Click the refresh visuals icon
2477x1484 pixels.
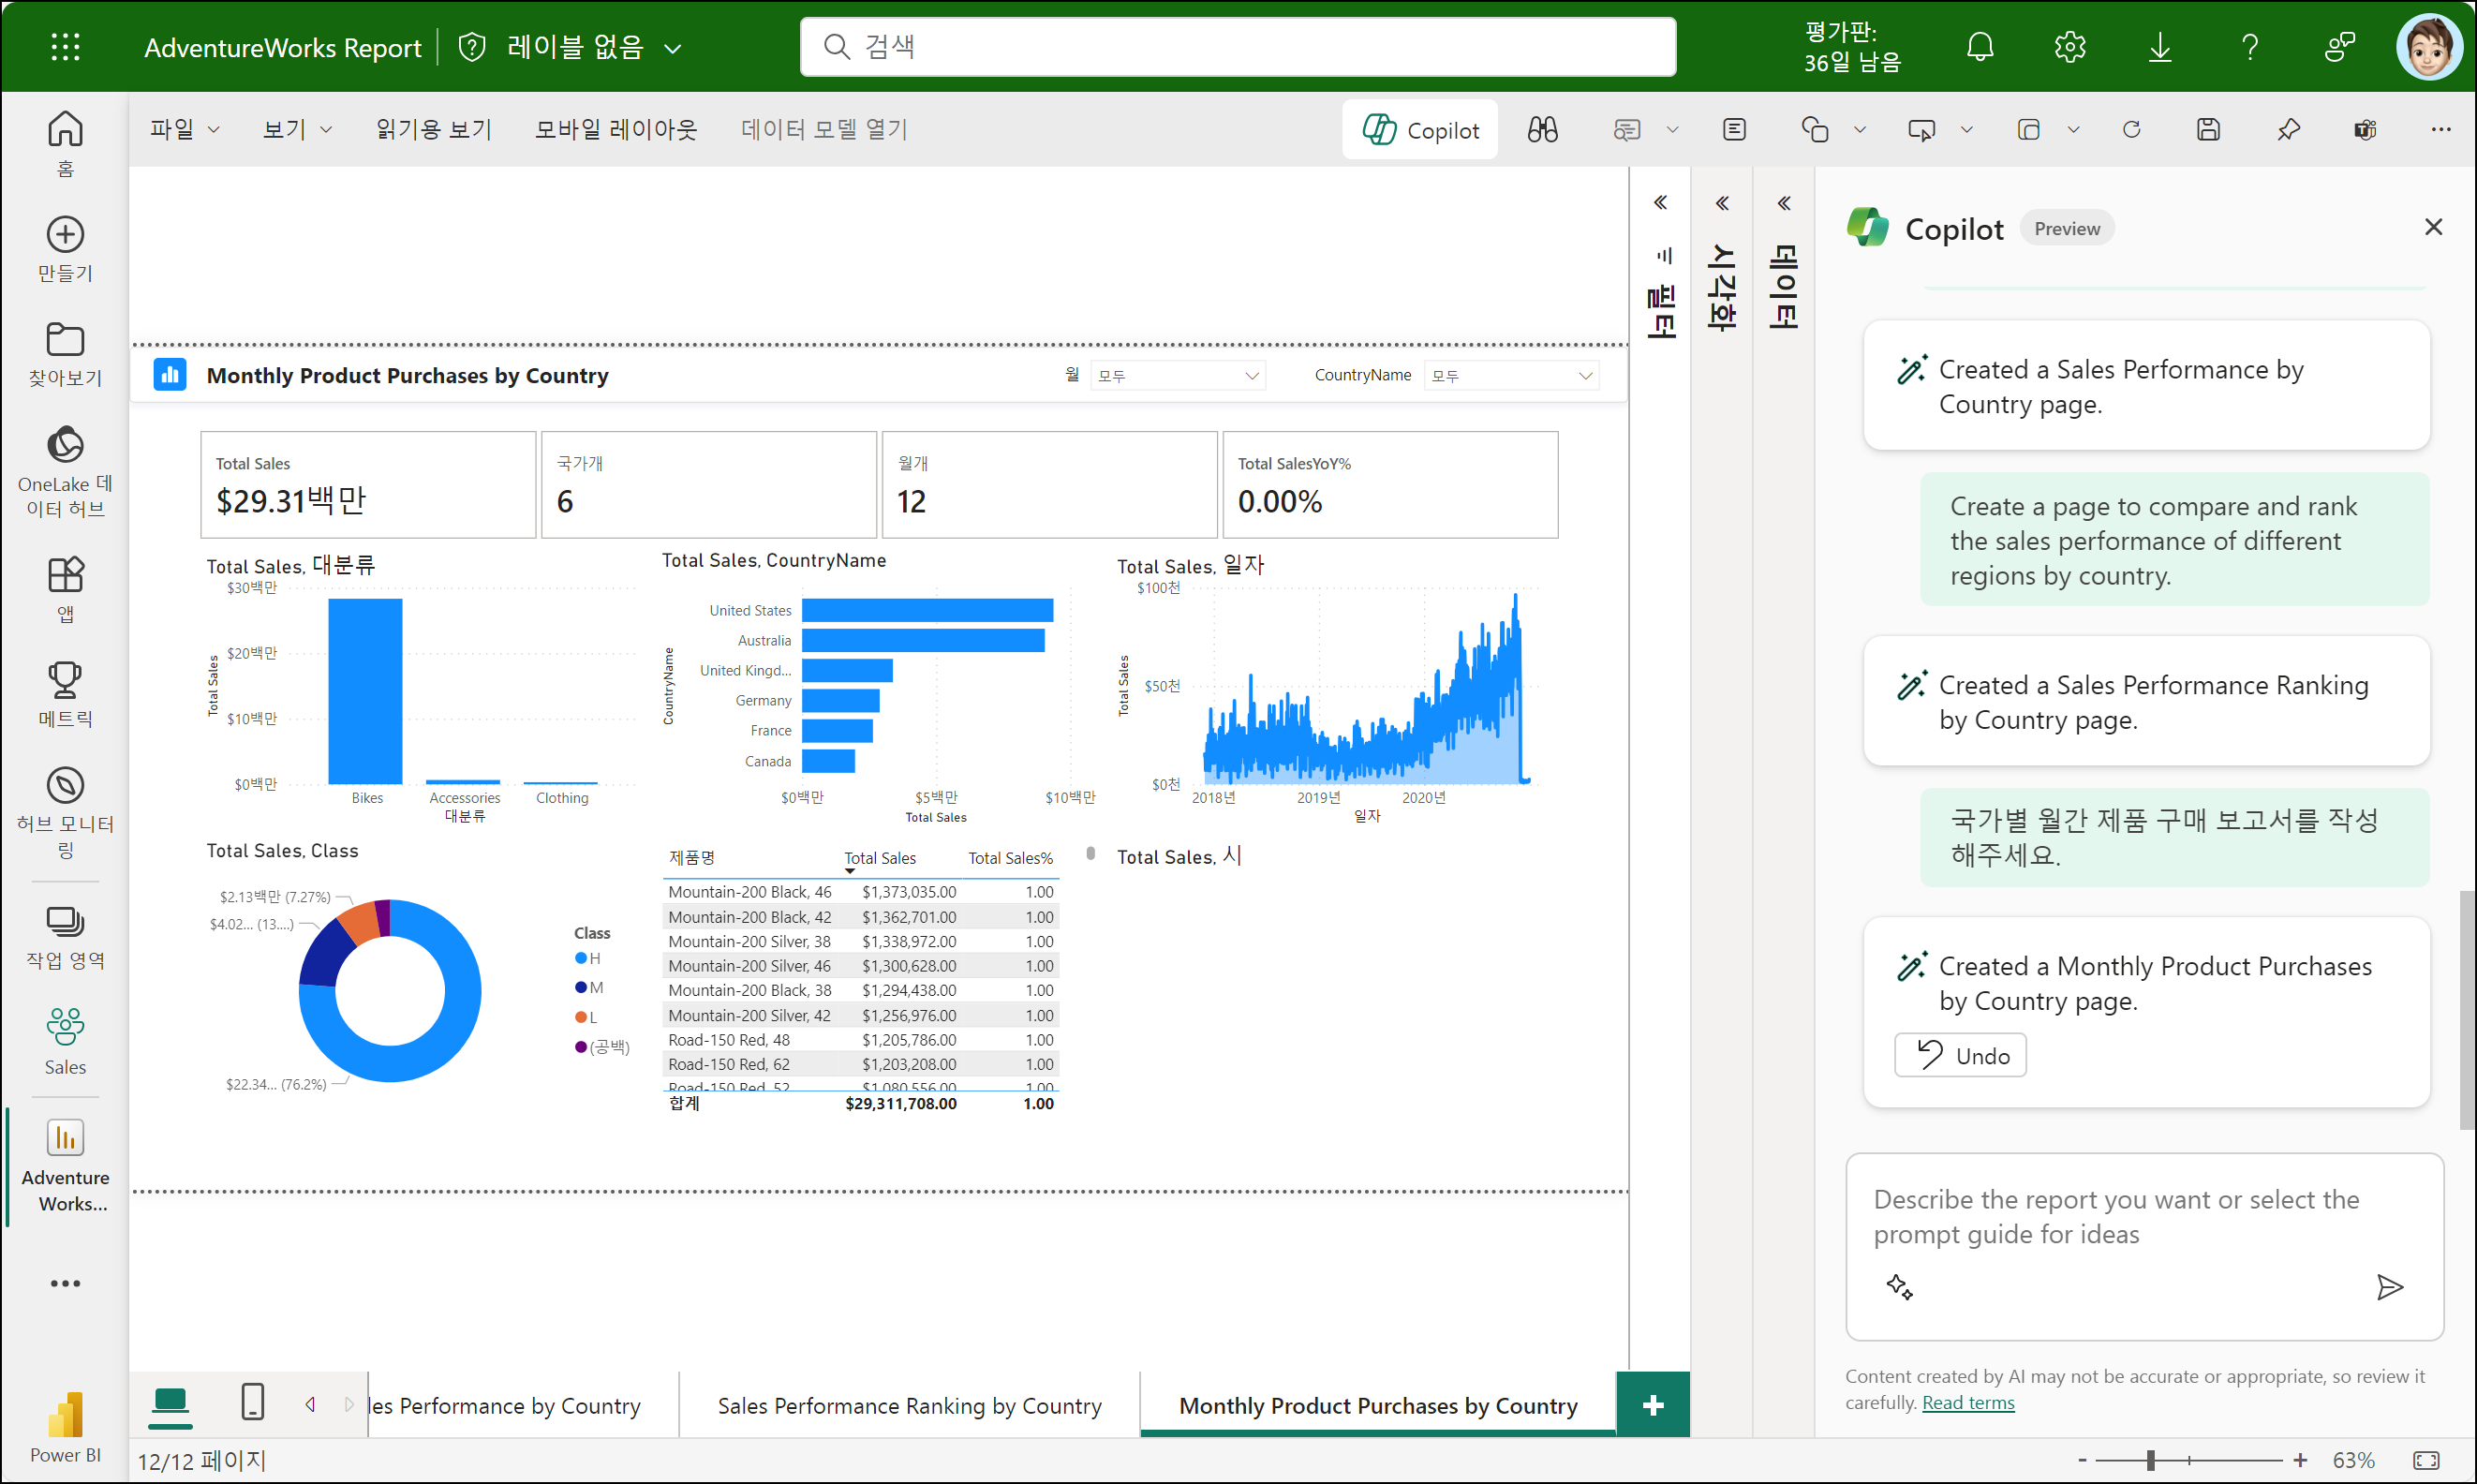click(x=2131, y=130)
